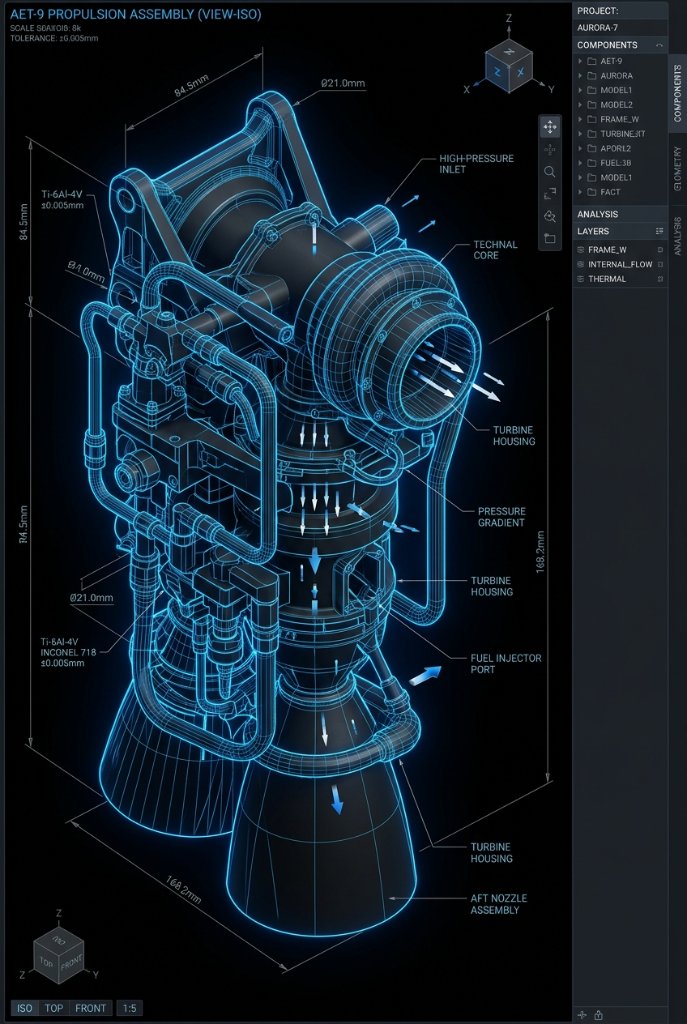Screen dimensions: 687x1024
Task: Toggle visibility box of FRAME_W layer
Action: coord(660,249)
